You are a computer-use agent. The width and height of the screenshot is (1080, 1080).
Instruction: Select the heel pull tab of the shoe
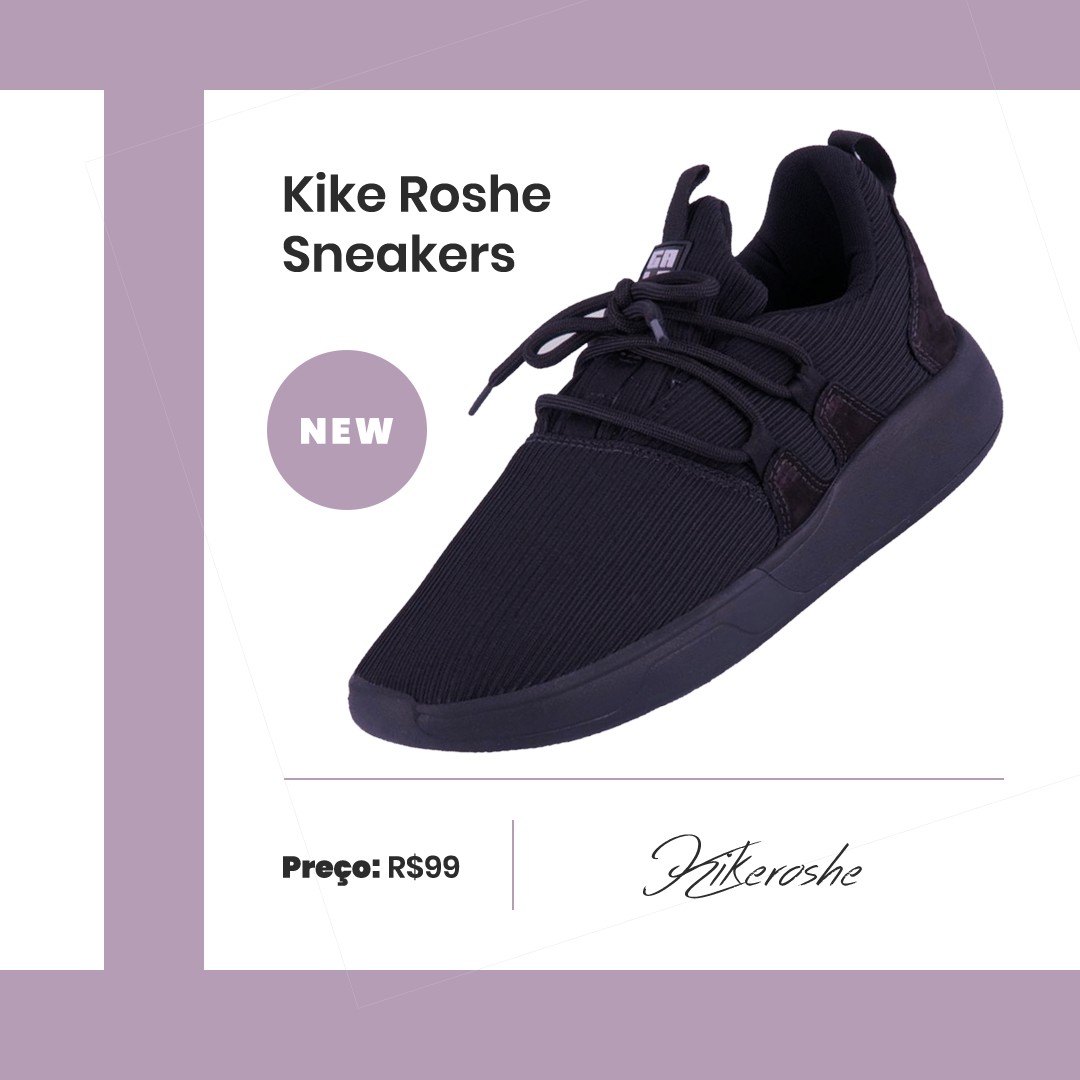point(861,155)
